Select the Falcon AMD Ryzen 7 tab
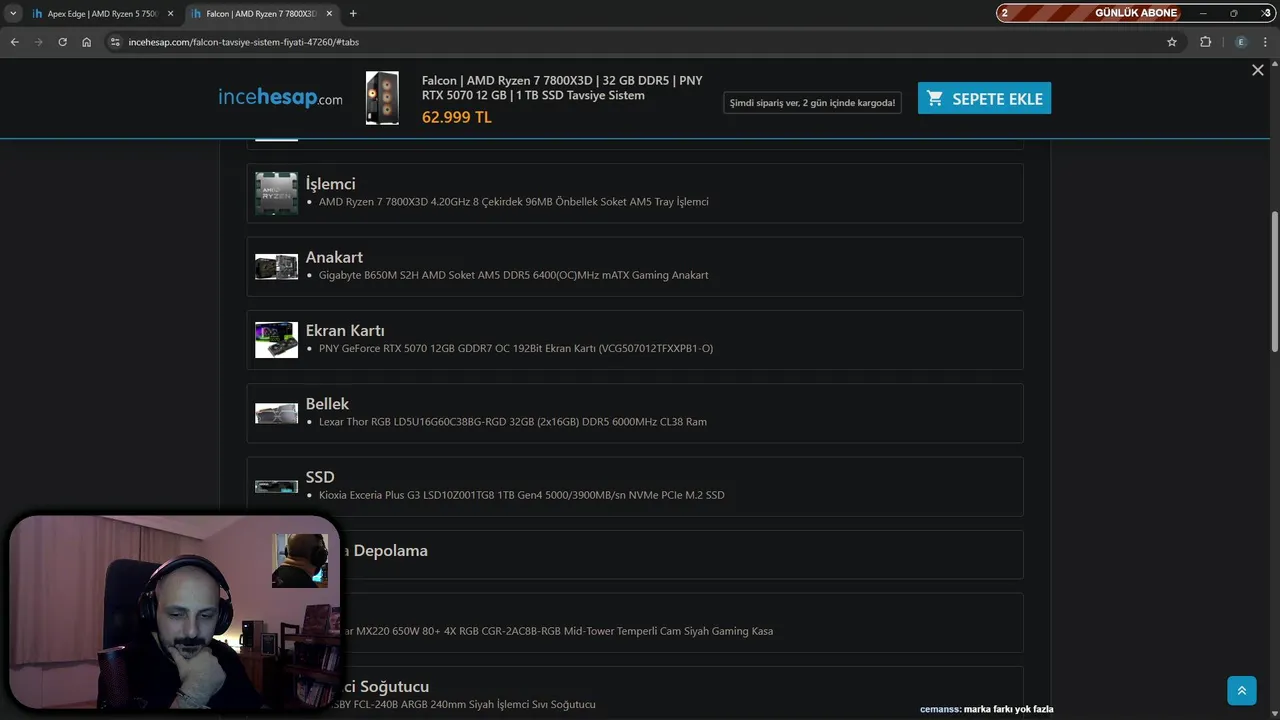Screen dimensions: 1280x720 click(261, 14)
